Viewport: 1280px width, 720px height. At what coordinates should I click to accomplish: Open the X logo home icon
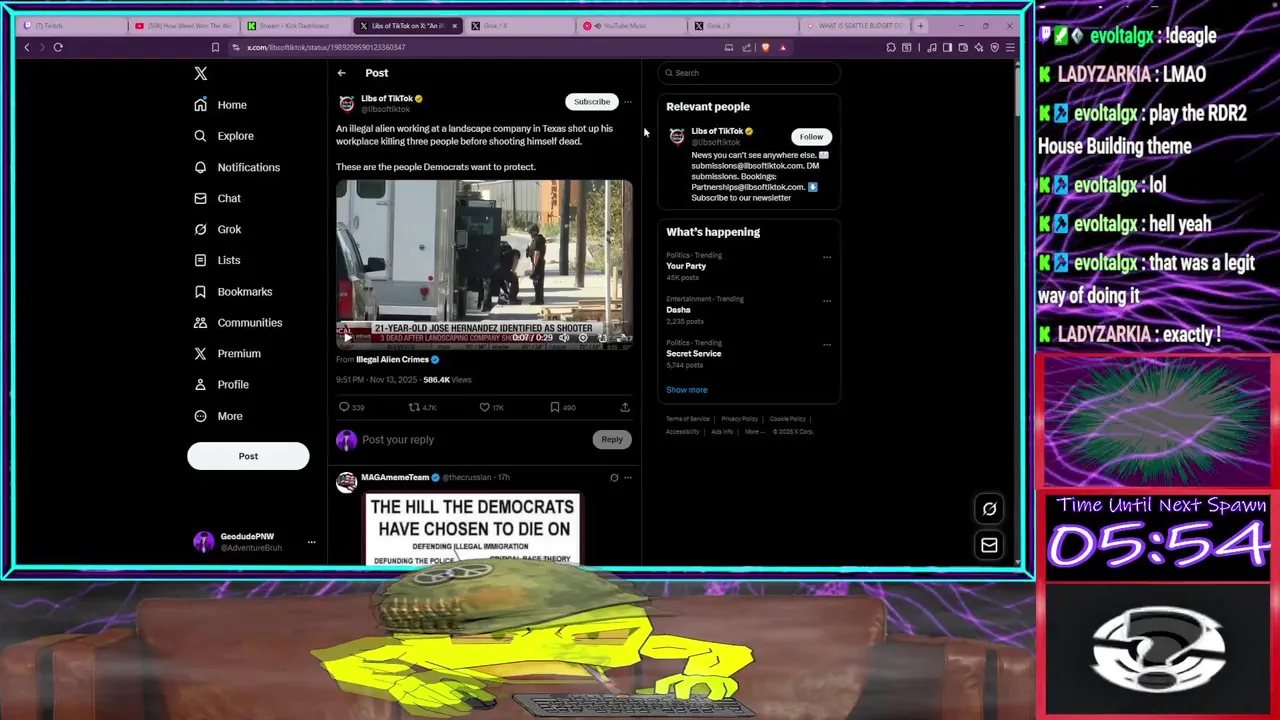[x=201, y=73]
